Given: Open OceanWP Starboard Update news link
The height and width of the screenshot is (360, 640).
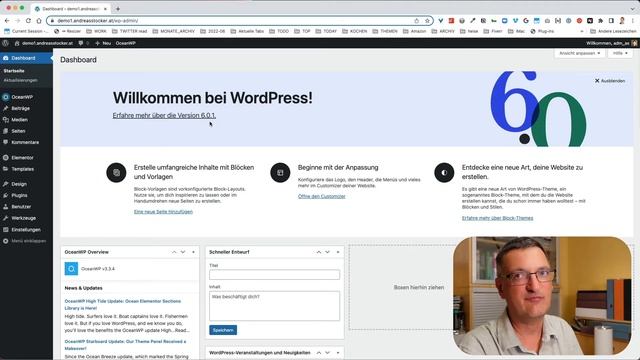Looking at the screenshot, I should [125, 345].
